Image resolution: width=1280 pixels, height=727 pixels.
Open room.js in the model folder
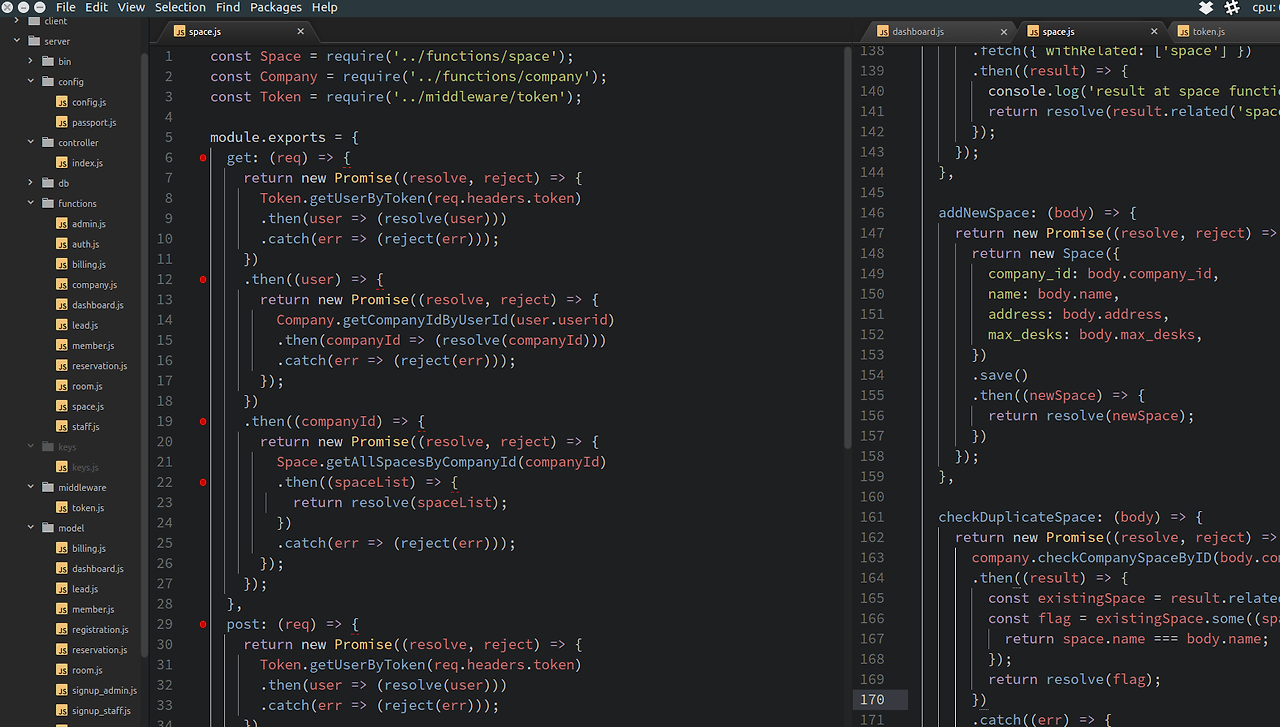87,670
